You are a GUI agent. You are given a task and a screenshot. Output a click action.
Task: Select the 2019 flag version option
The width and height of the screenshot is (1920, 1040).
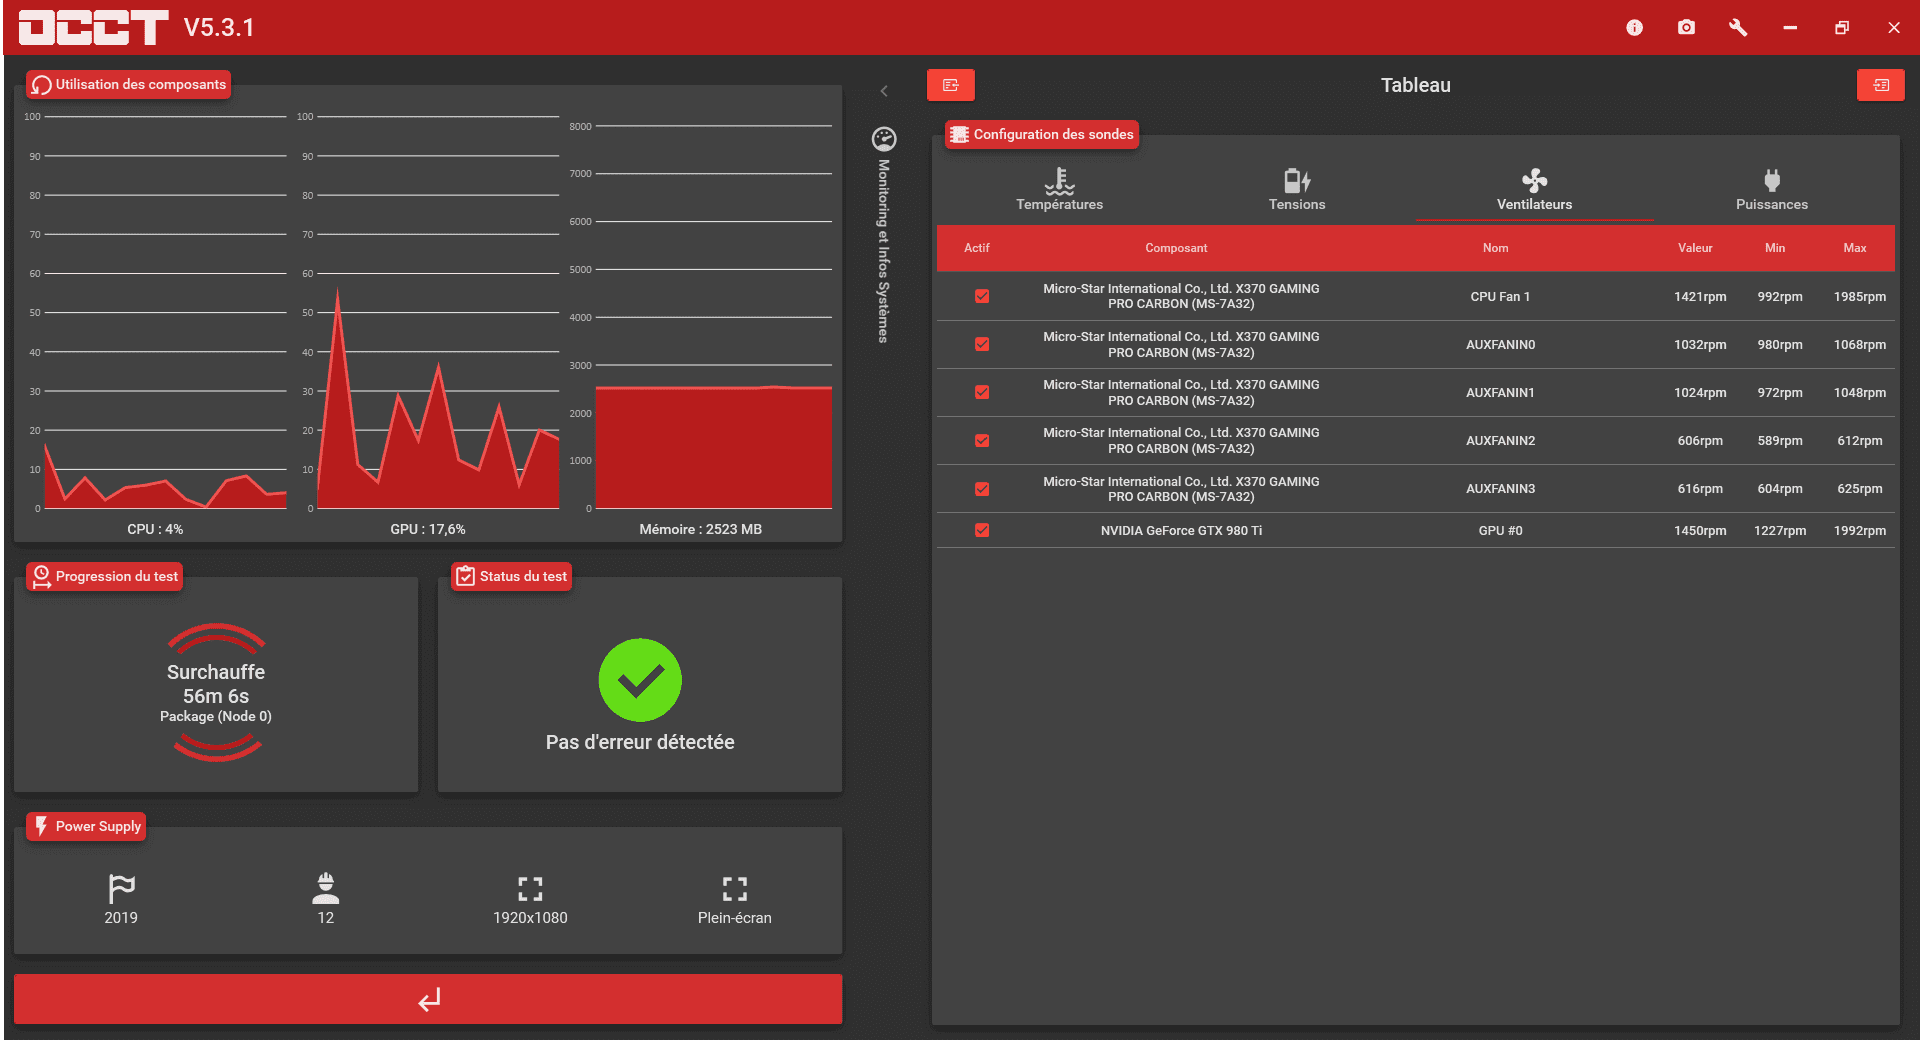pos(121,899)
